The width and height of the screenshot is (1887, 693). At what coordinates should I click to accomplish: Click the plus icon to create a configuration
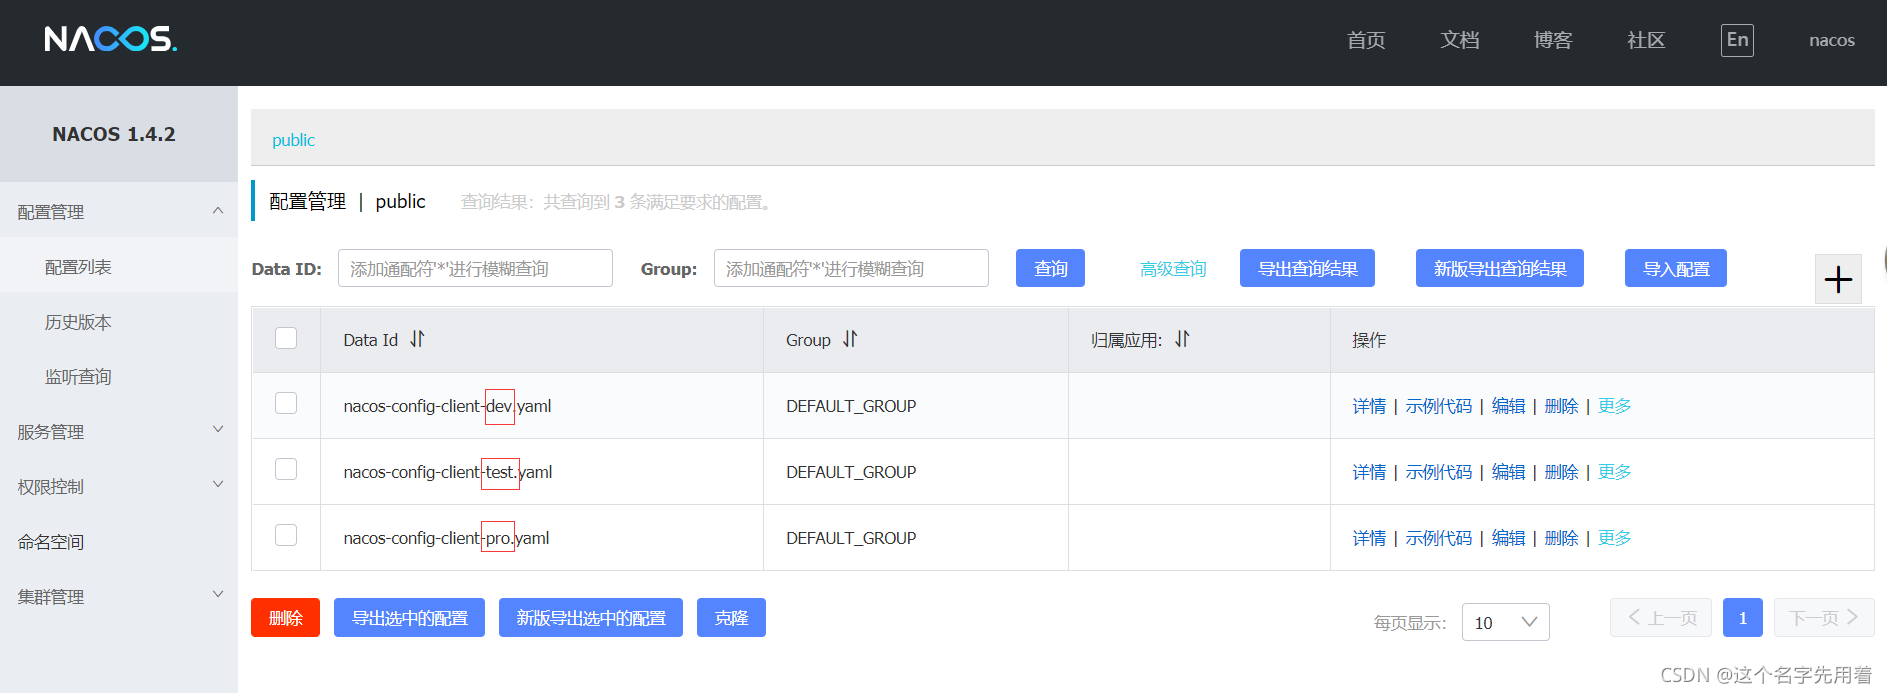tap(1838, 279)
